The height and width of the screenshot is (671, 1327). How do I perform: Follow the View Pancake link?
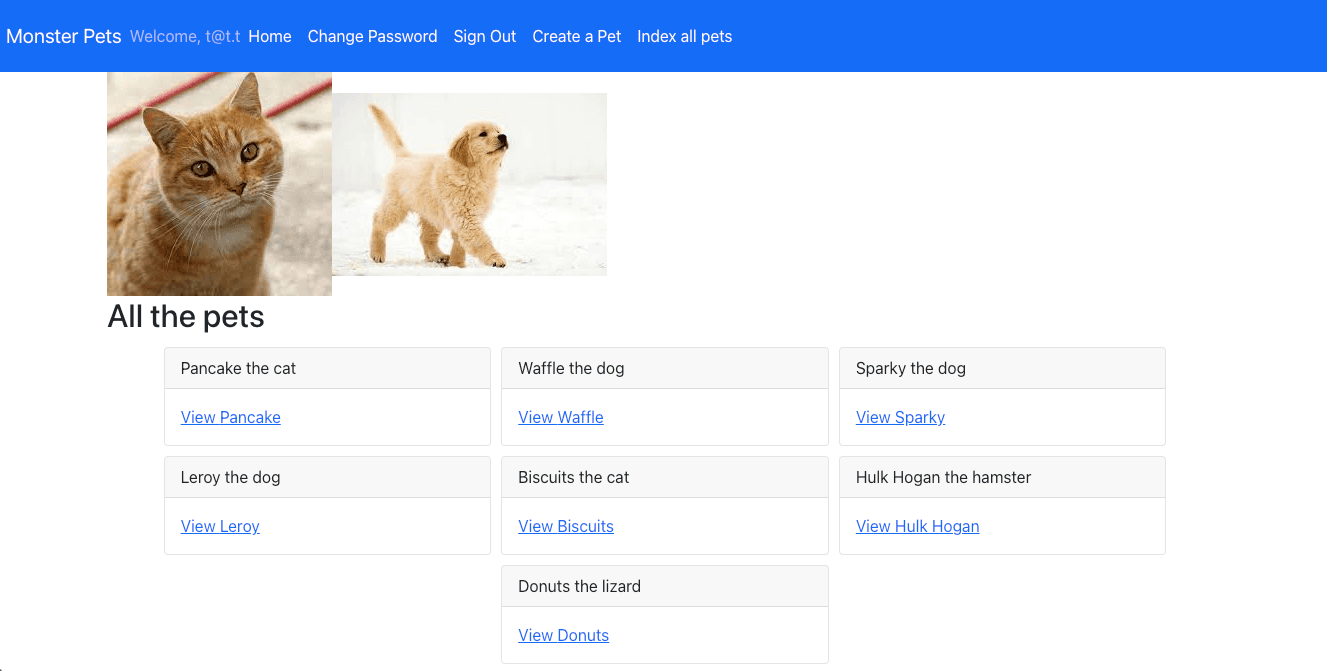(231, 417)
